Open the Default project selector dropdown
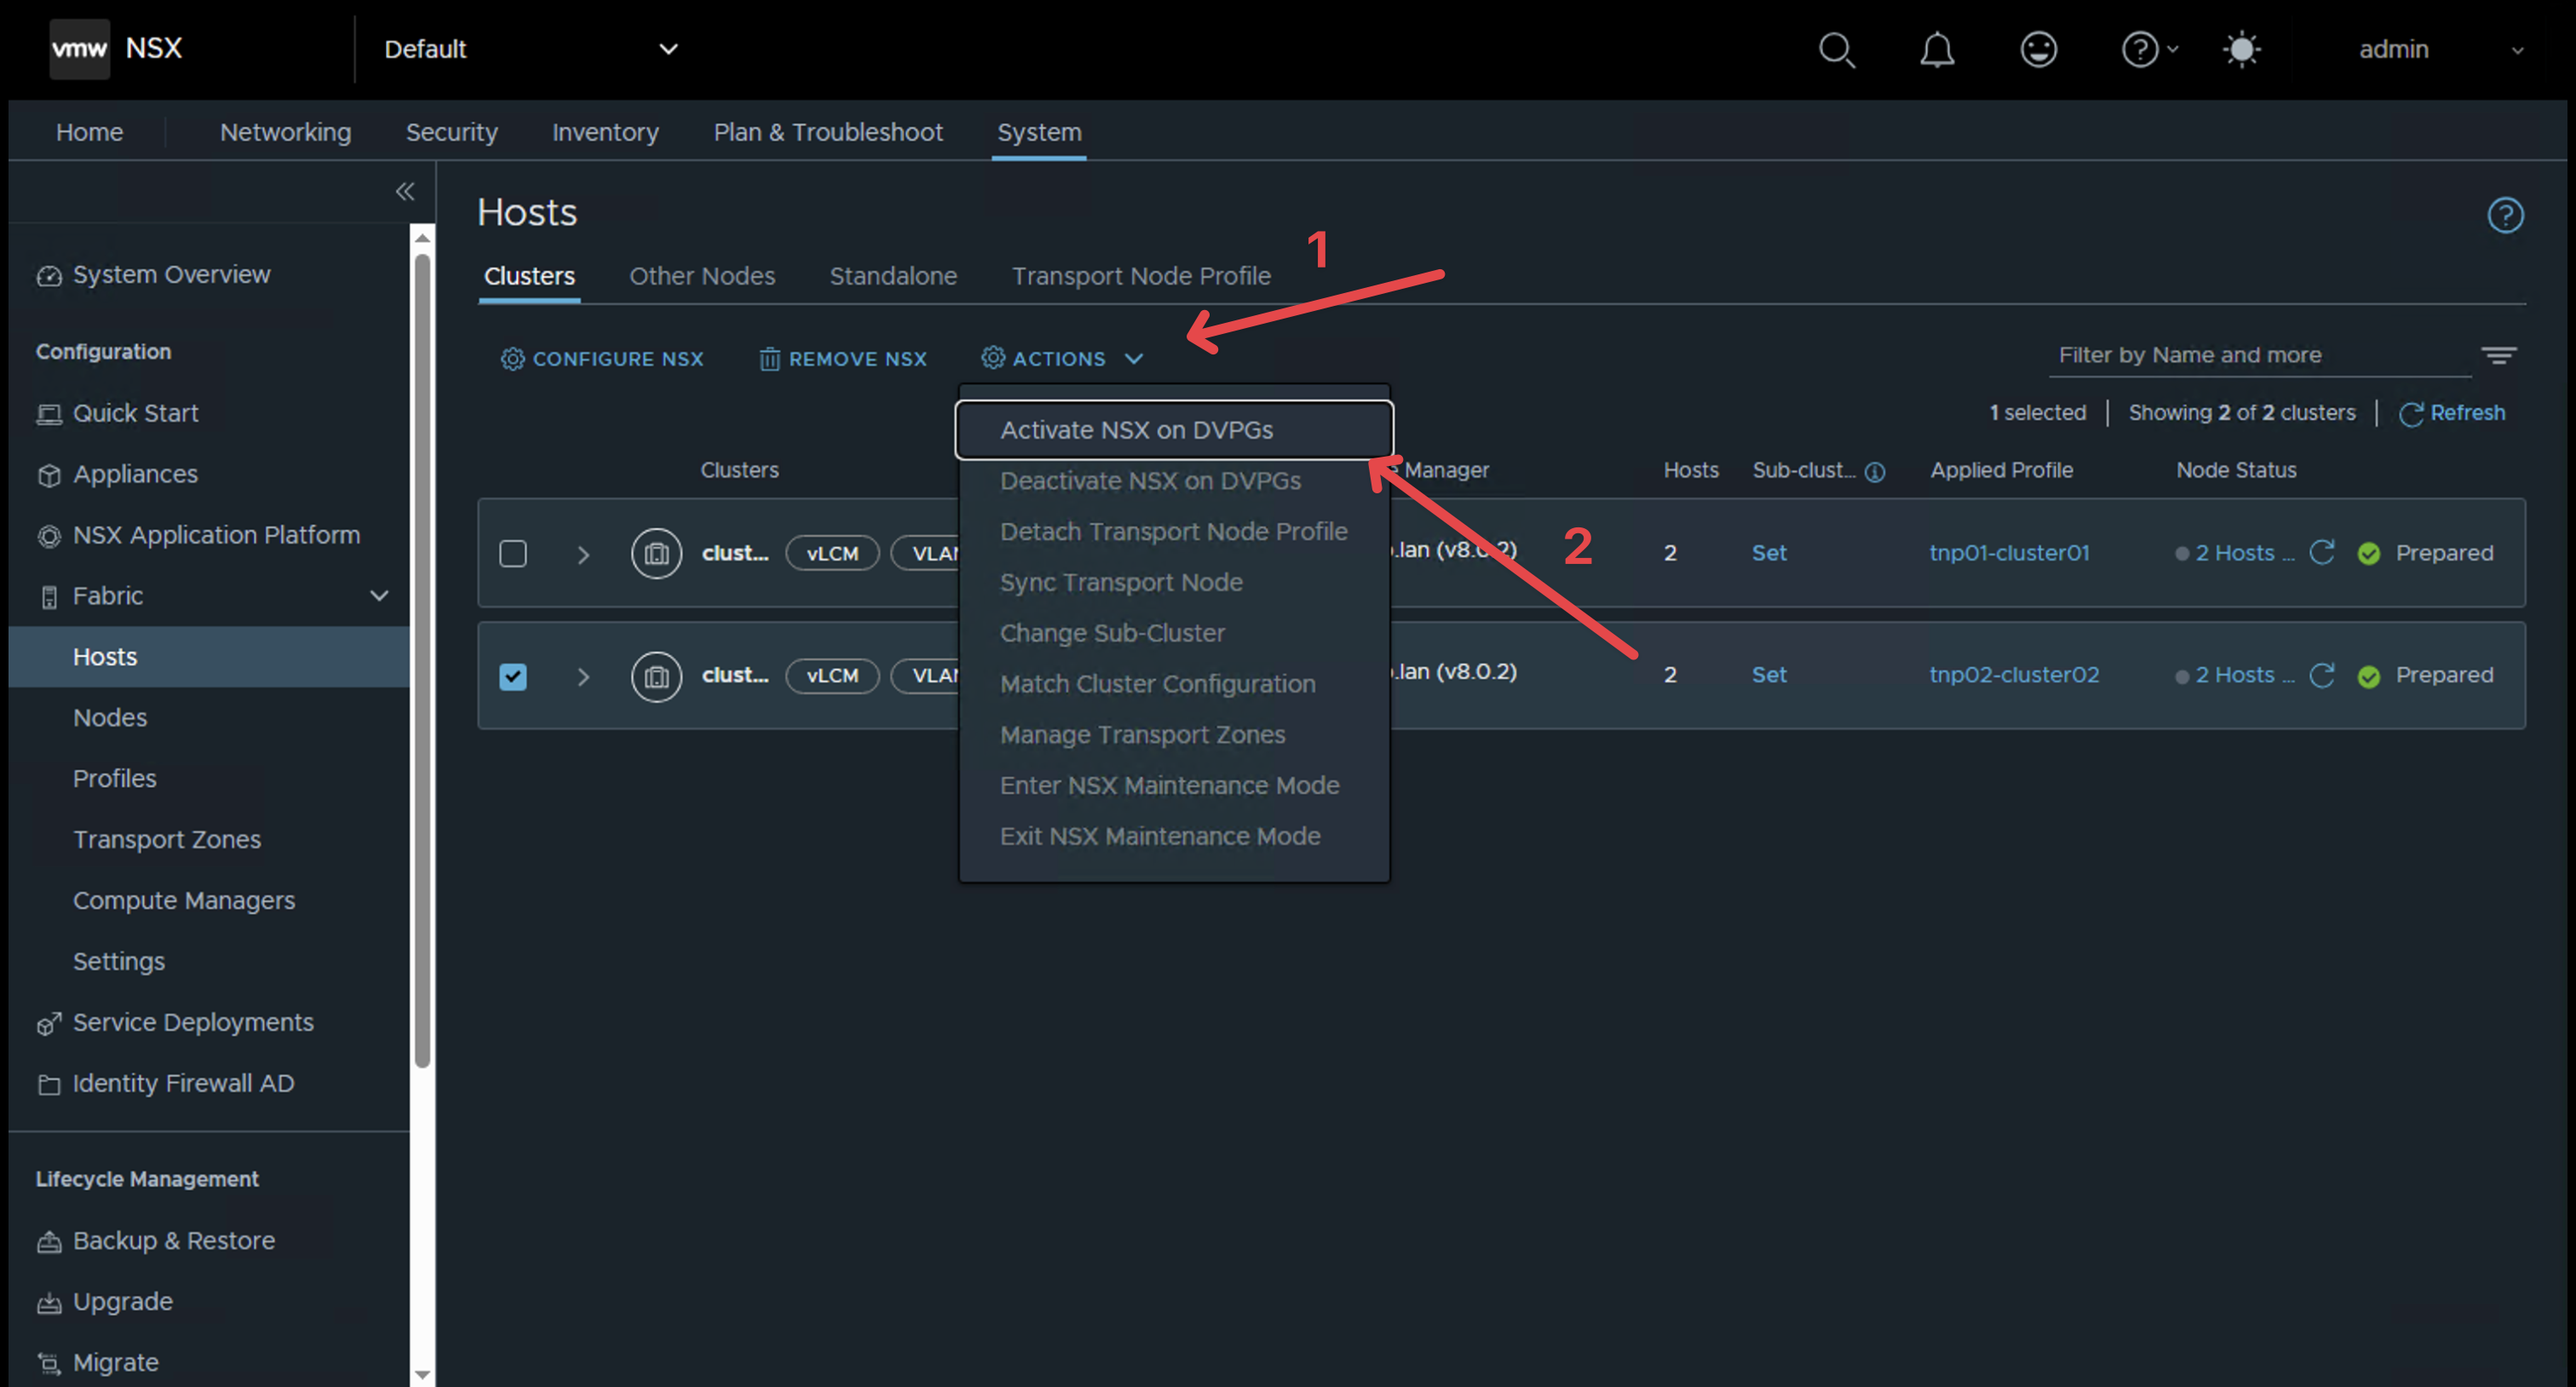 coord(530,49)
